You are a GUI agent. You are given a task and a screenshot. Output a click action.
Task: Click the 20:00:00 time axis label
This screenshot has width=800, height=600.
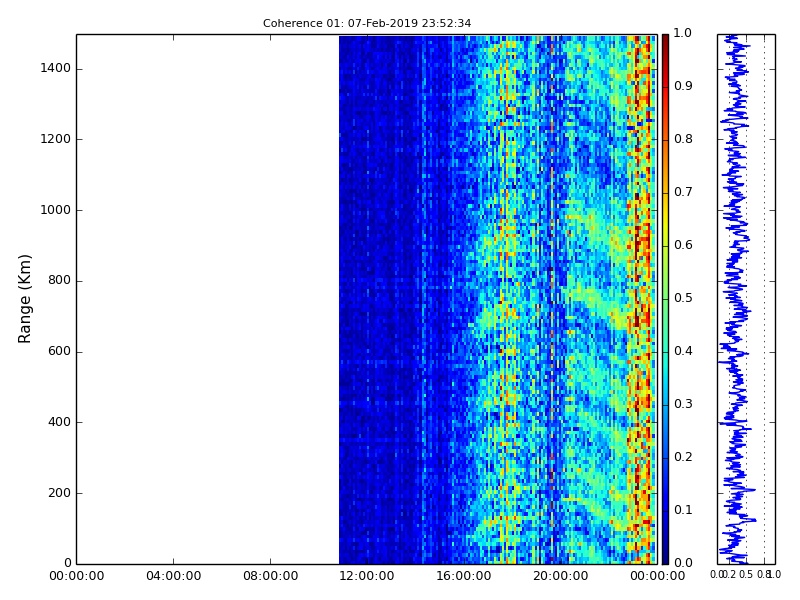click(x=561, y=576)
